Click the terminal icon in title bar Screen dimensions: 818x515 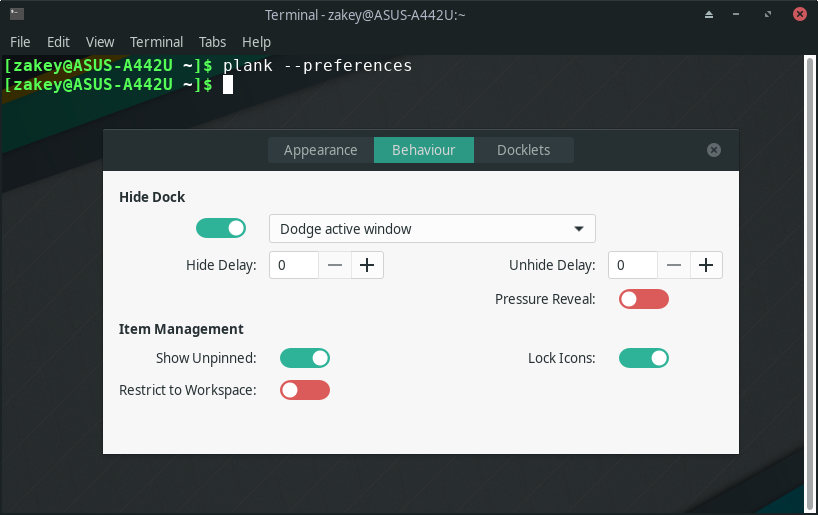click(17, 14)
